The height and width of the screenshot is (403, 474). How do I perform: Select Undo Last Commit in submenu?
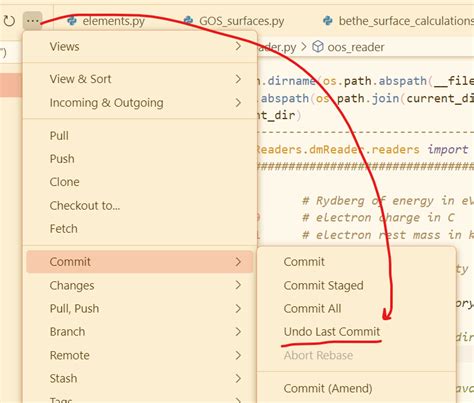[356, 332]
